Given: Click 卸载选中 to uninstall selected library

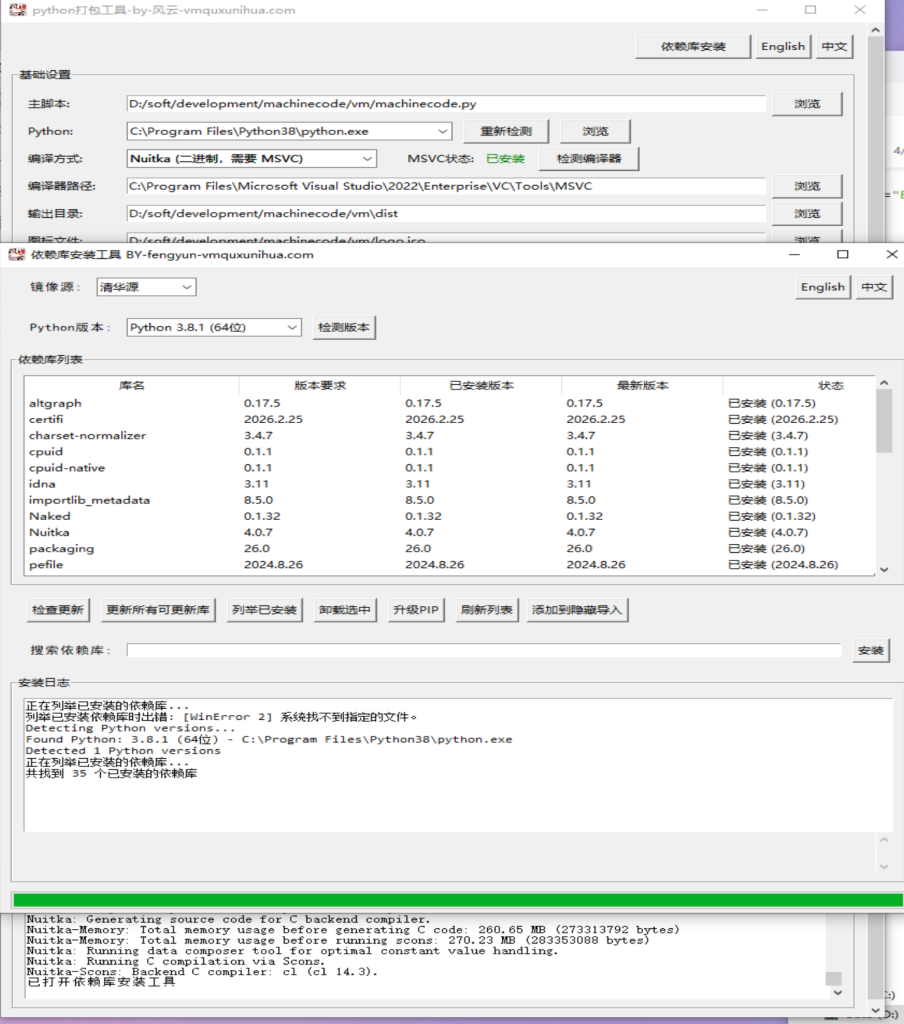Looking at the screenshot, I should coord(344,609).
